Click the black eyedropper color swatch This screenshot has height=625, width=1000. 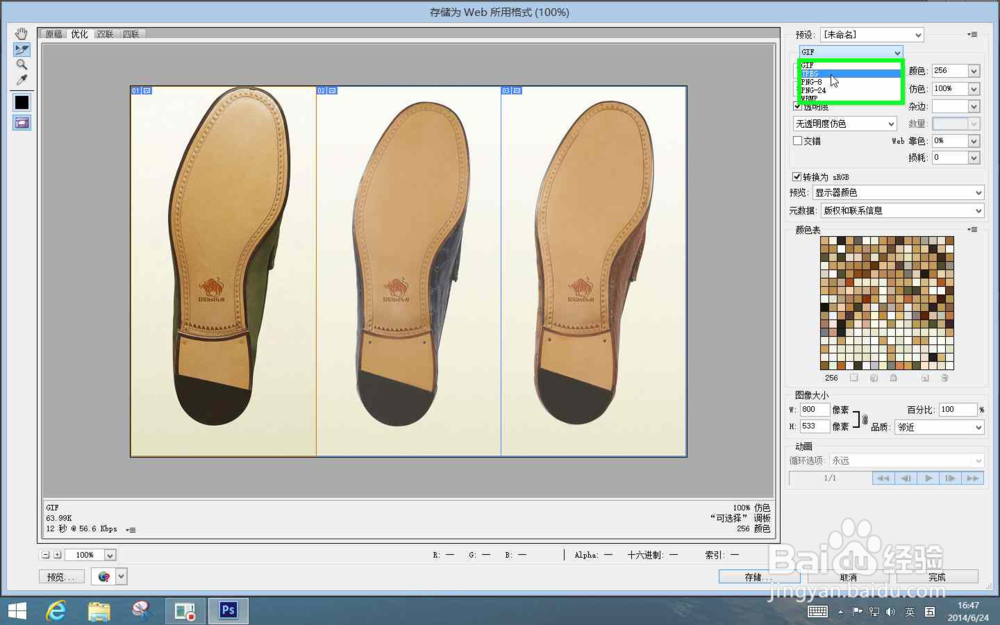pos(22,102)
